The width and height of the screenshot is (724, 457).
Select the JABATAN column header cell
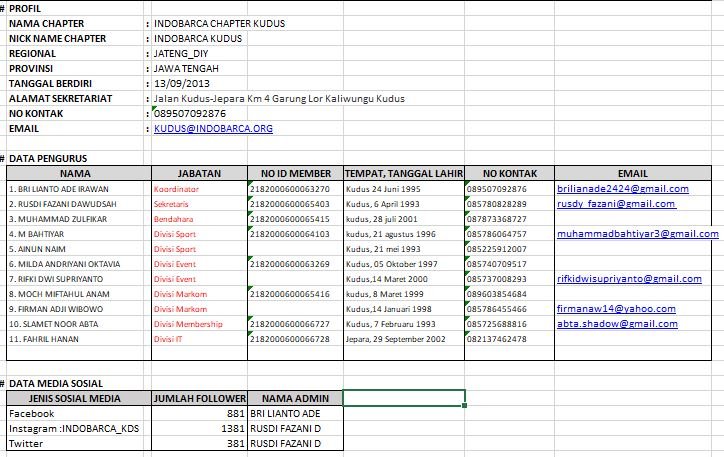199,173
